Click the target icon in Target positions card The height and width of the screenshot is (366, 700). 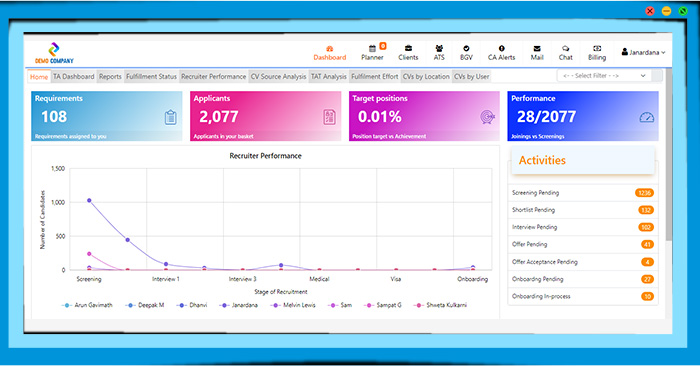488,117
